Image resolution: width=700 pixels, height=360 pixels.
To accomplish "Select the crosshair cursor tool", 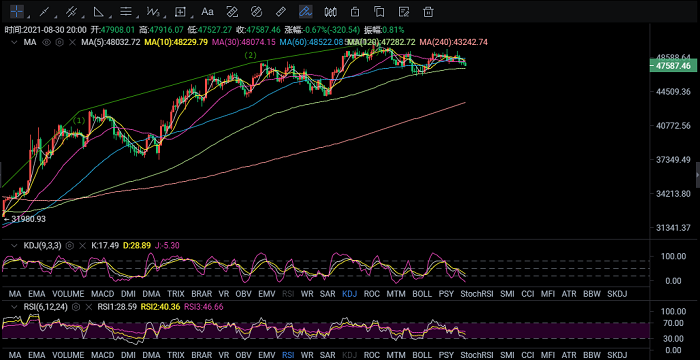I will pyautogui.click(x=17, y=12).
